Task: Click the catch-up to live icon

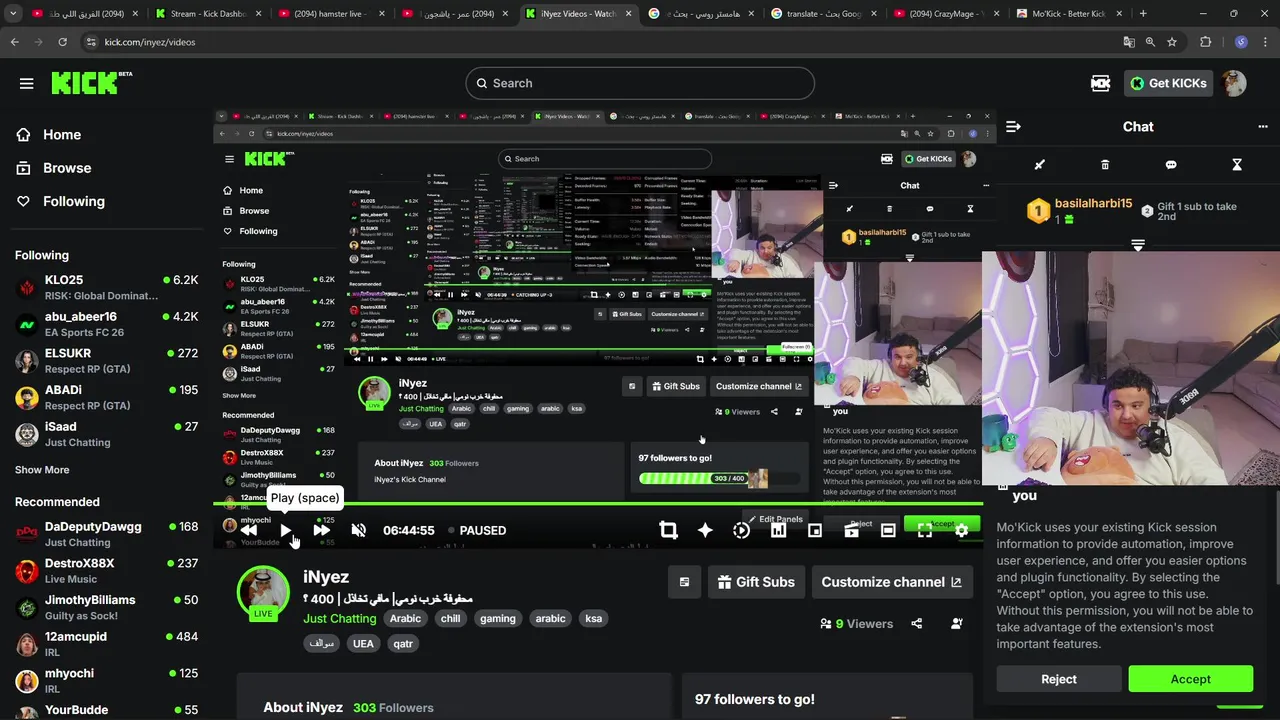Action: (x=741, y=530)
